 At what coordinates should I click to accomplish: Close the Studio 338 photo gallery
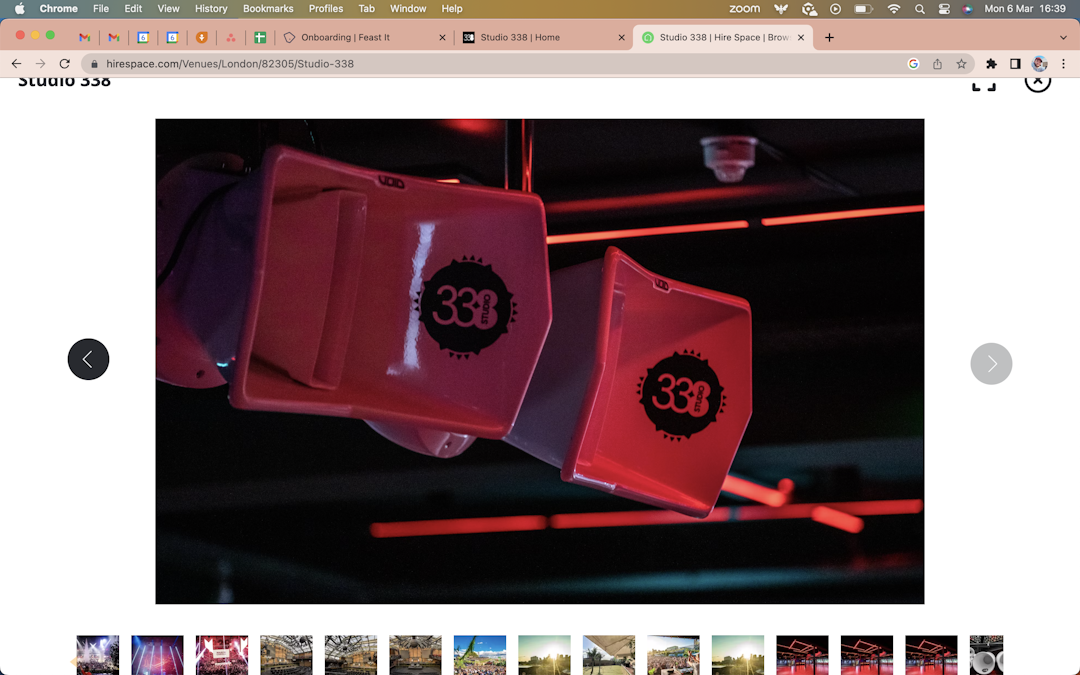coord(1037,83)
